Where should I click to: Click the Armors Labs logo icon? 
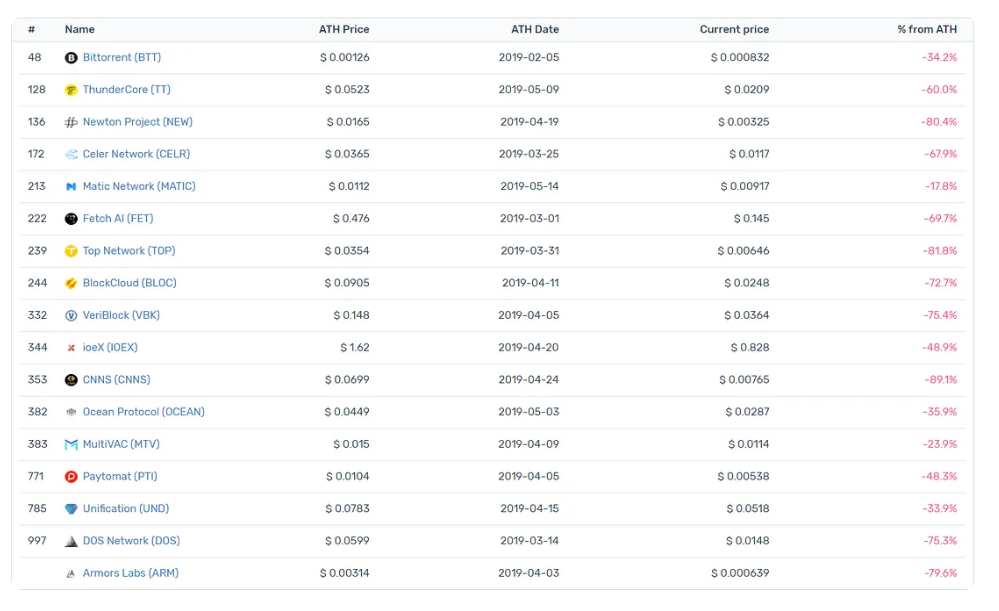71,573
